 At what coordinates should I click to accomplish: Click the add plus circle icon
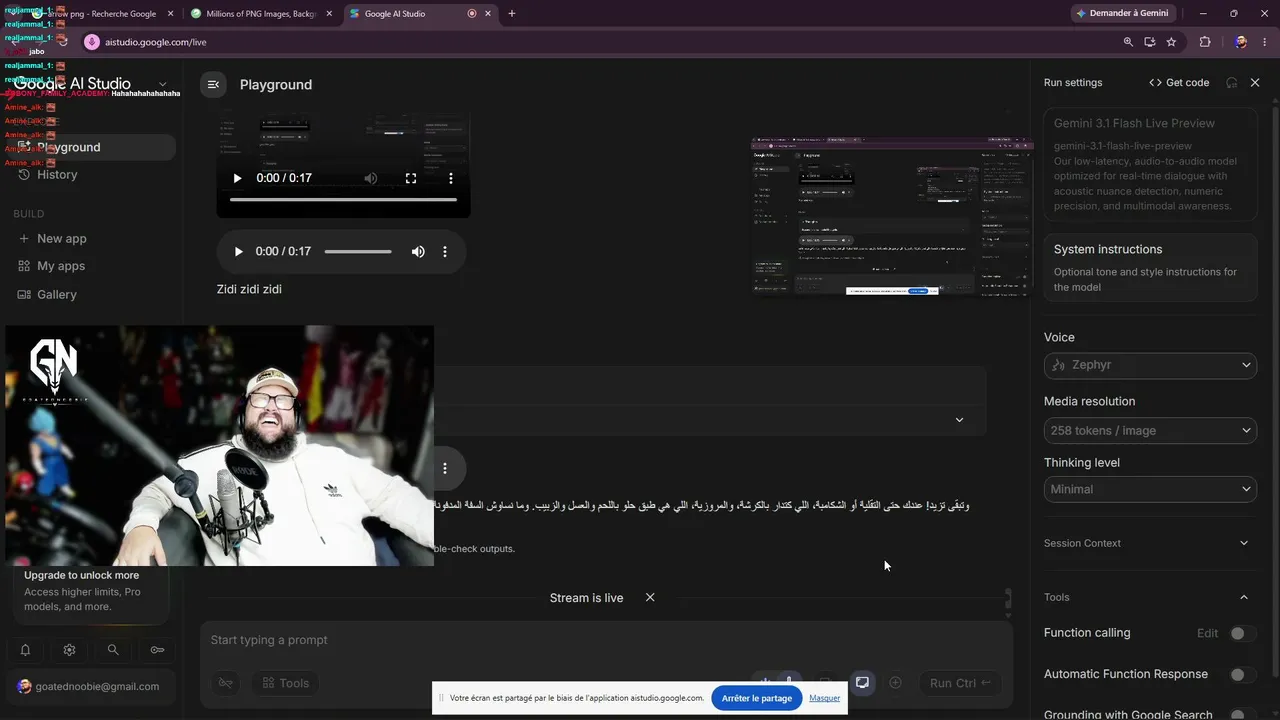896,683
